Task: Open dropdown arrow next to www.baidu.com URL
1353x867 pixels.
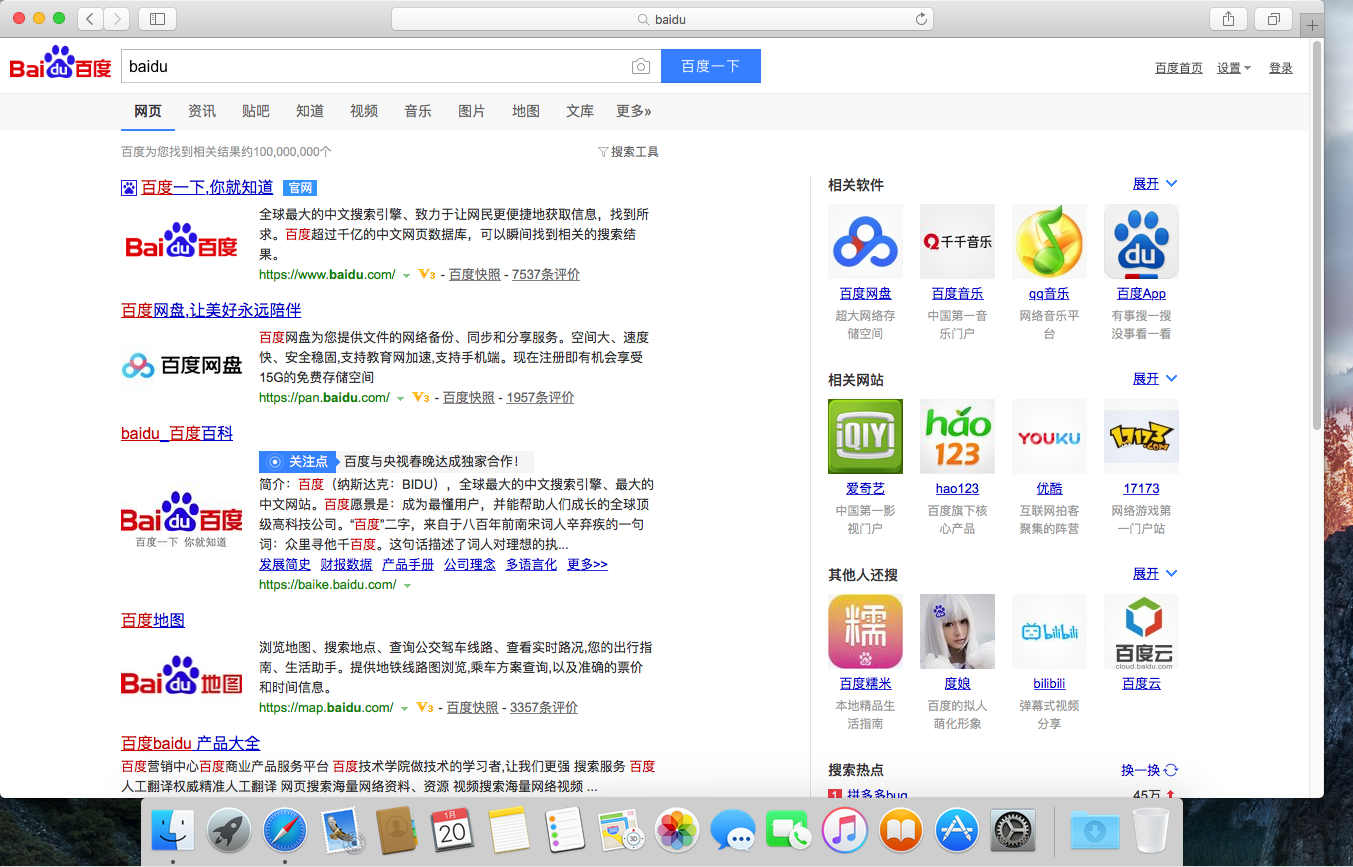Action: (406, 276)
